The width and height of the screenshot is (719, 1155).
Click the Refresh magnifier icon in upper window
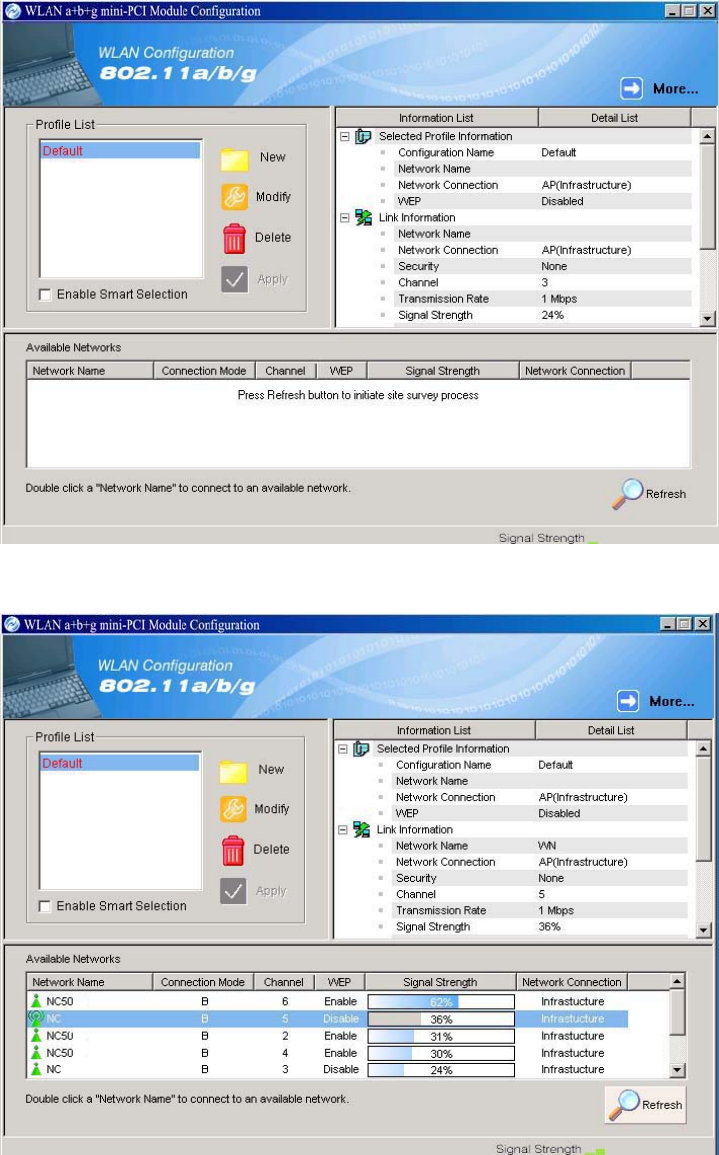tap(627, 494)
